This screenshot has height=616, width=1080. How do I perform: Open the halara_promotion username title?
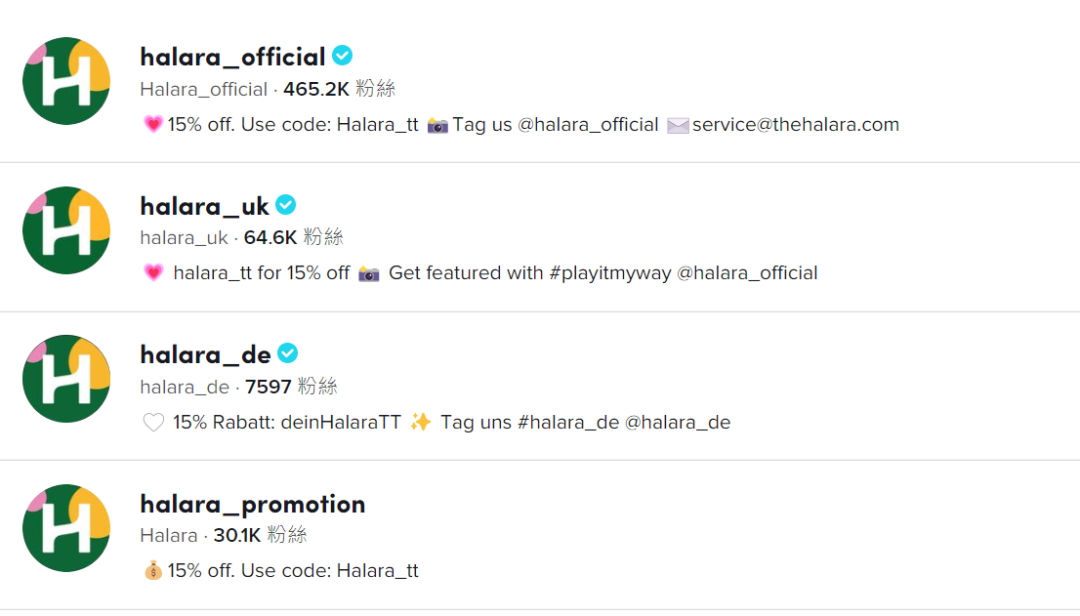tap(252, 504)
